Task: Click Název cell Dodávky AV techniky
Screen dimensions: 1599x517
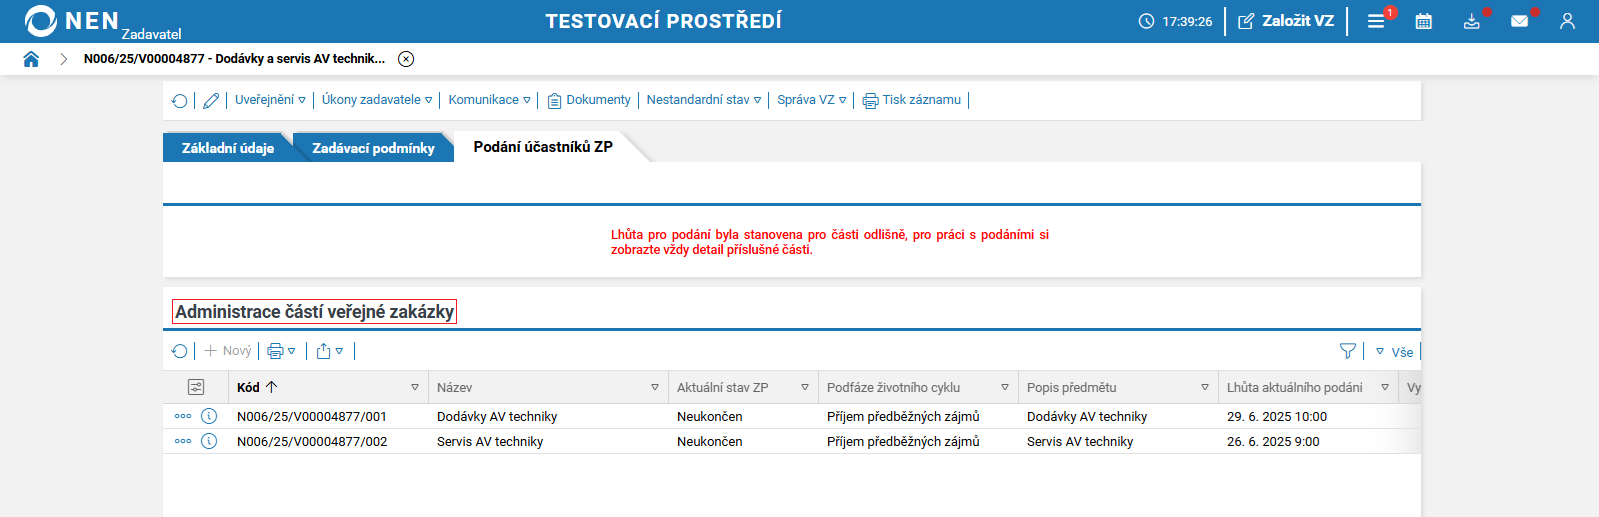Action: pos(497,417)
